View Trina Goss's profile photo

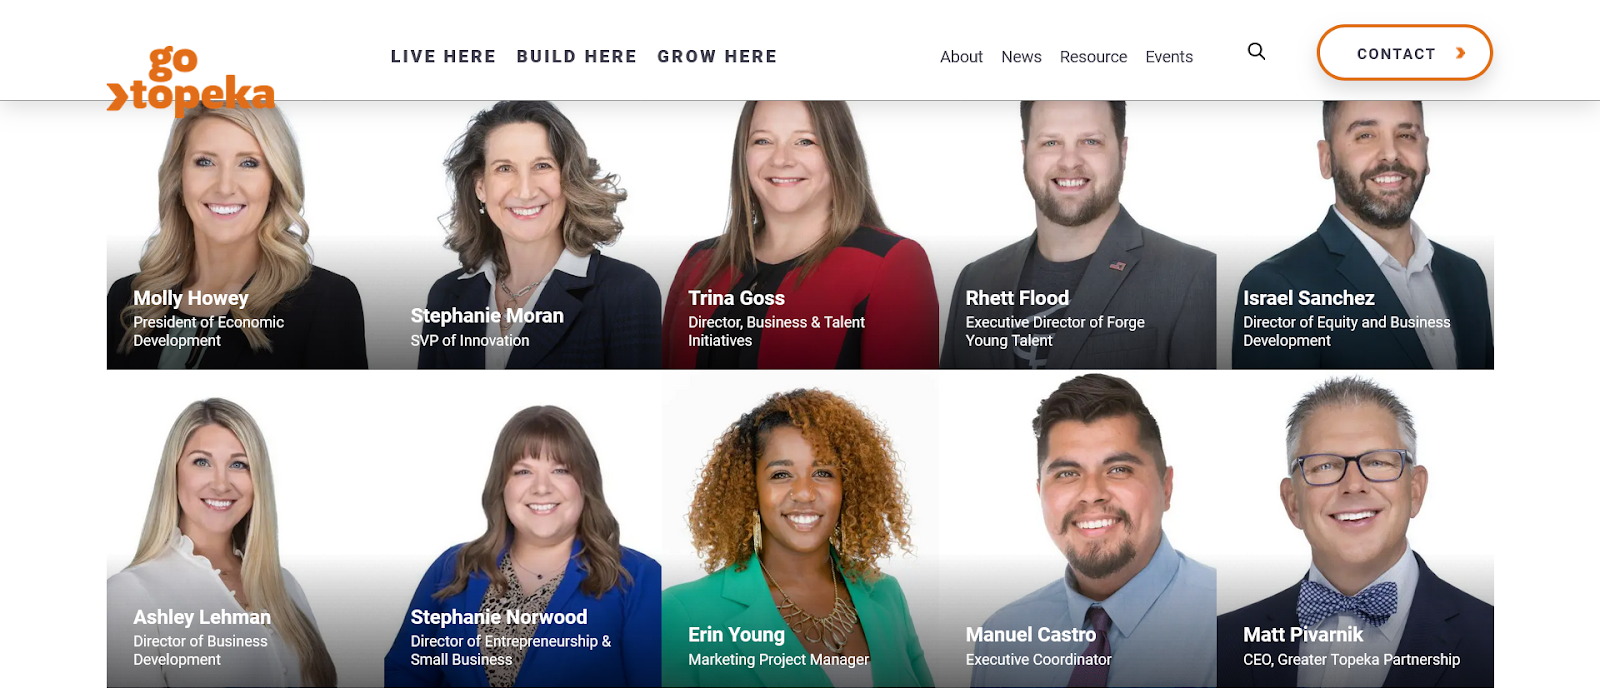pos(800,235)
